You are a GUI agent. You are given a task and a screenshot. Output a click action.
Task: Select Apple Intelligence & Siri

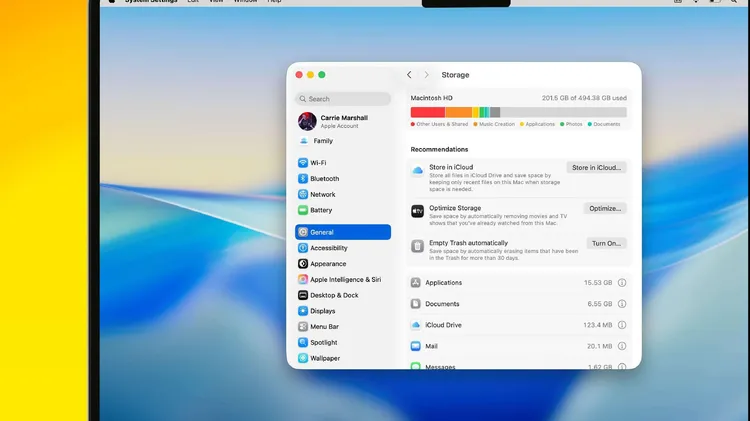click(344, 280)
